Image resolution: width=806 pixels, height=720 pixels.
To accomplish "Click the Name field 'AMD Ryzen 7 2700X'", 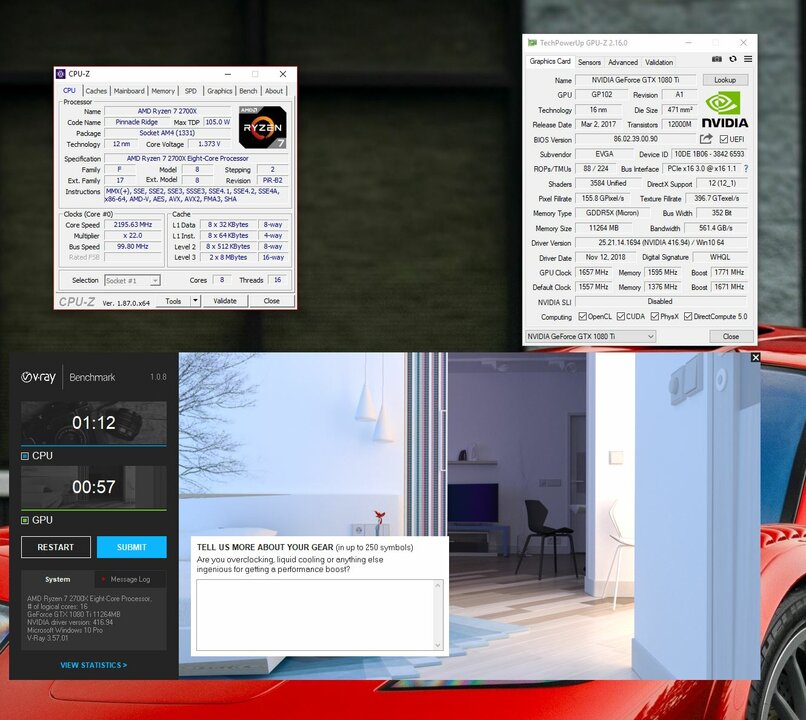I will pyautogui.click(x=167, y=111).
